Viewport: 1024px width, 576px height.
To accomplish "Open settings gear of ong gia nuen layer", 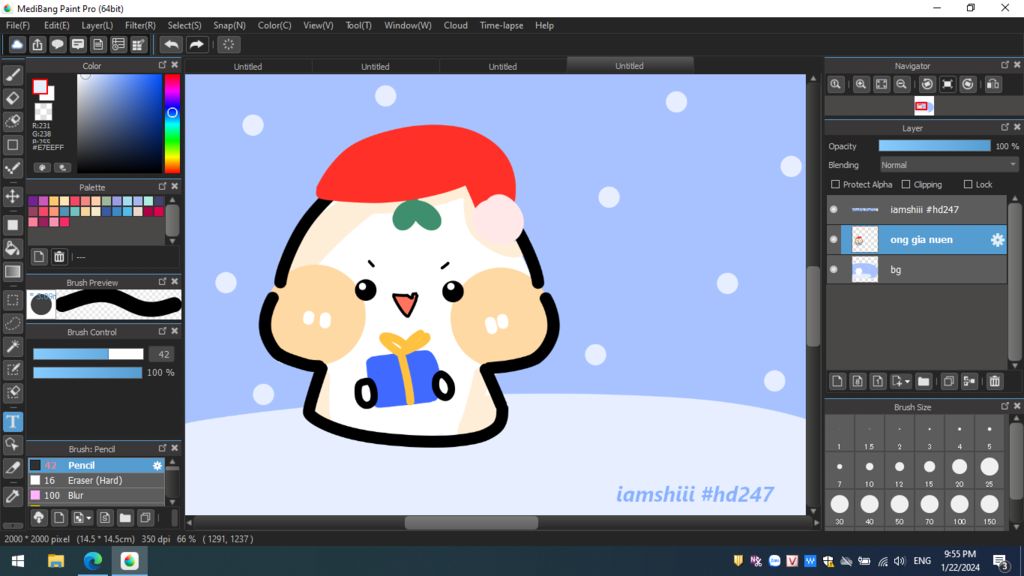I will [x=997, y=240].
